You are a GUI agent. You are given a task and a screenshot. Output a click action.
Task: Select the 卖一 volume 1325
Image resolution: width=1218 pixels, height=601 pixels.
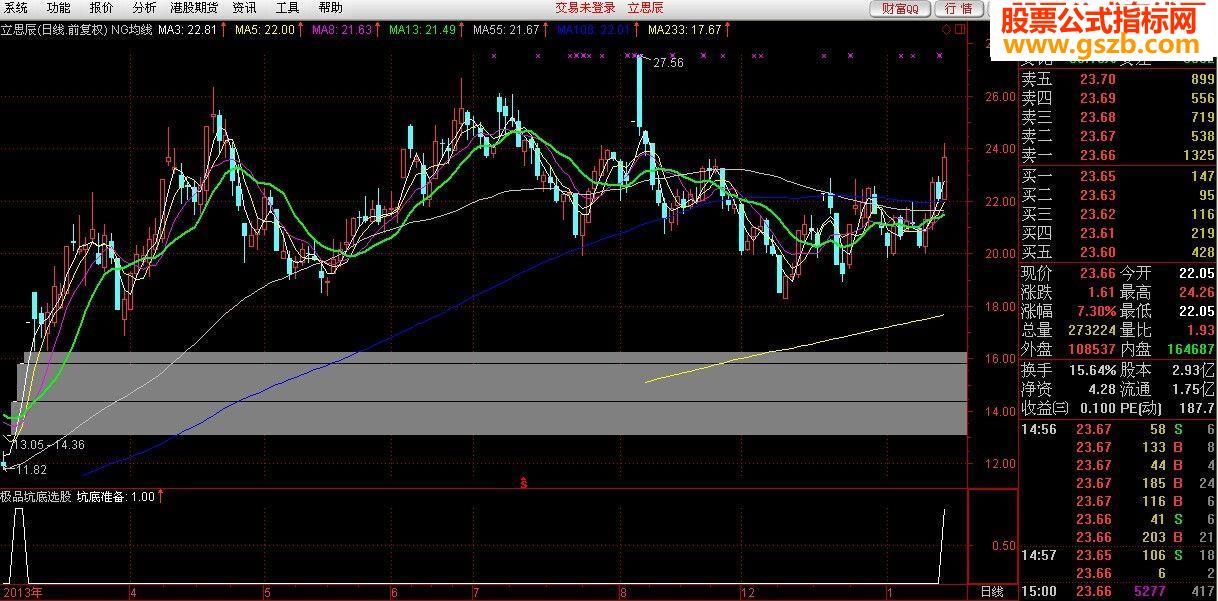[x=1197, y=155]
